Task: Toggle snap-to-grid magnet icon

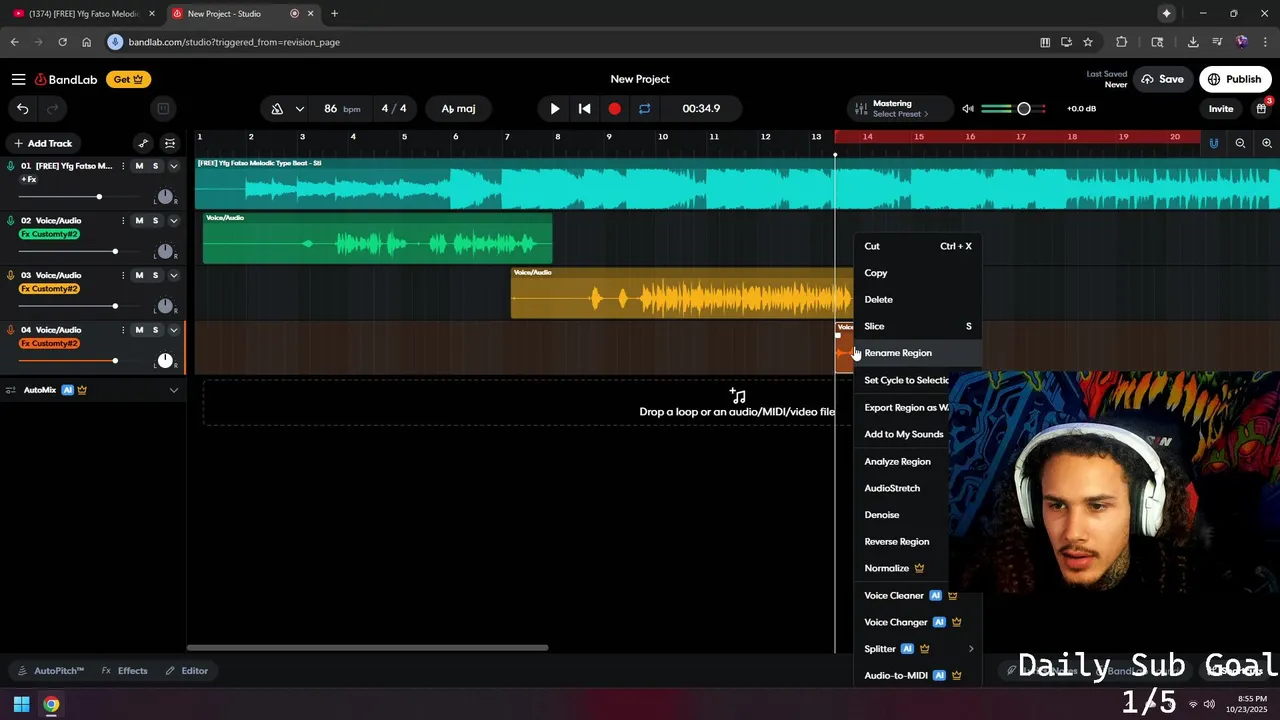Action: coord(1213,143)
